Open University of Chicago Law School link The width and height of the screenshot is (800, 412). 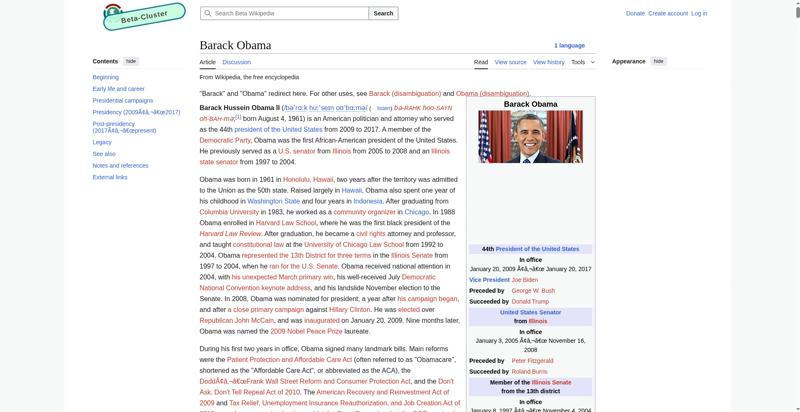354,244
